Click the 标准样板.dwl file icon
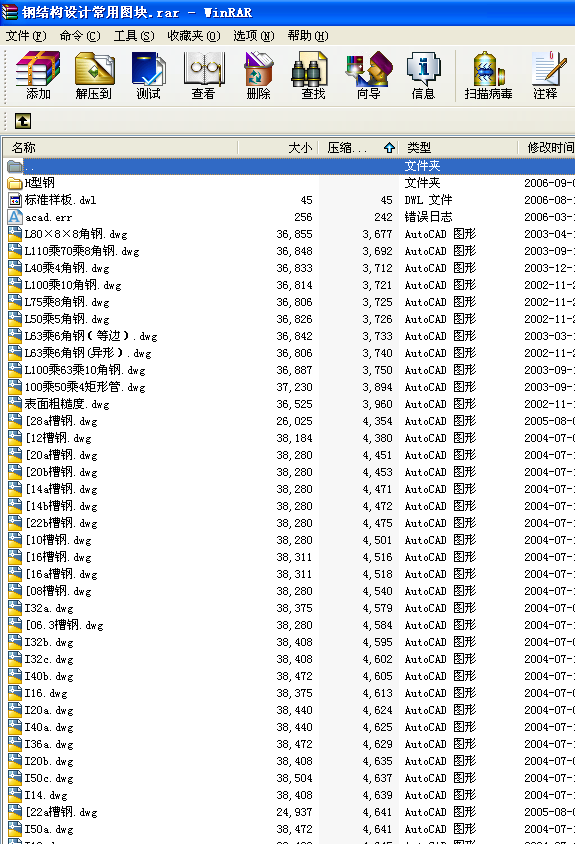 (x=15, y=200)
